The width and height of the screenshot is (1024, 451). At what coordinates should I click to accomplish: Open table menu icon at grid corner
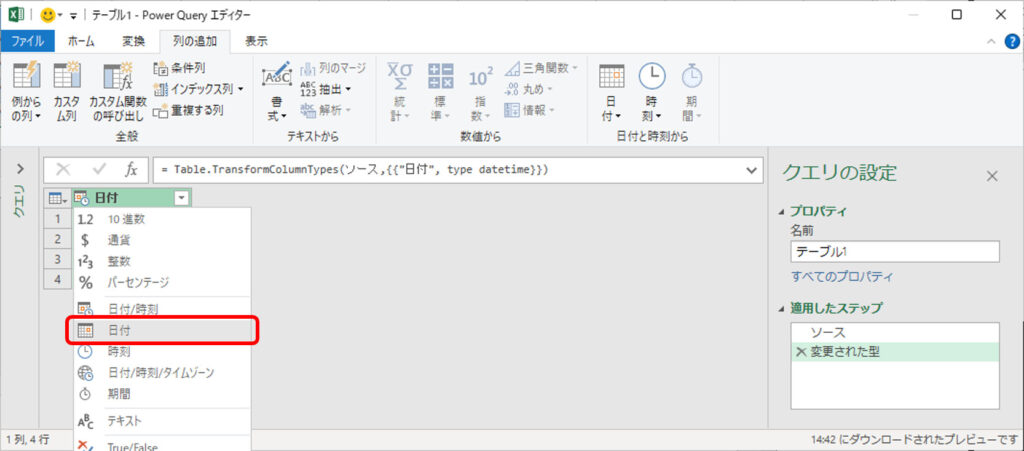pos(59,198)
